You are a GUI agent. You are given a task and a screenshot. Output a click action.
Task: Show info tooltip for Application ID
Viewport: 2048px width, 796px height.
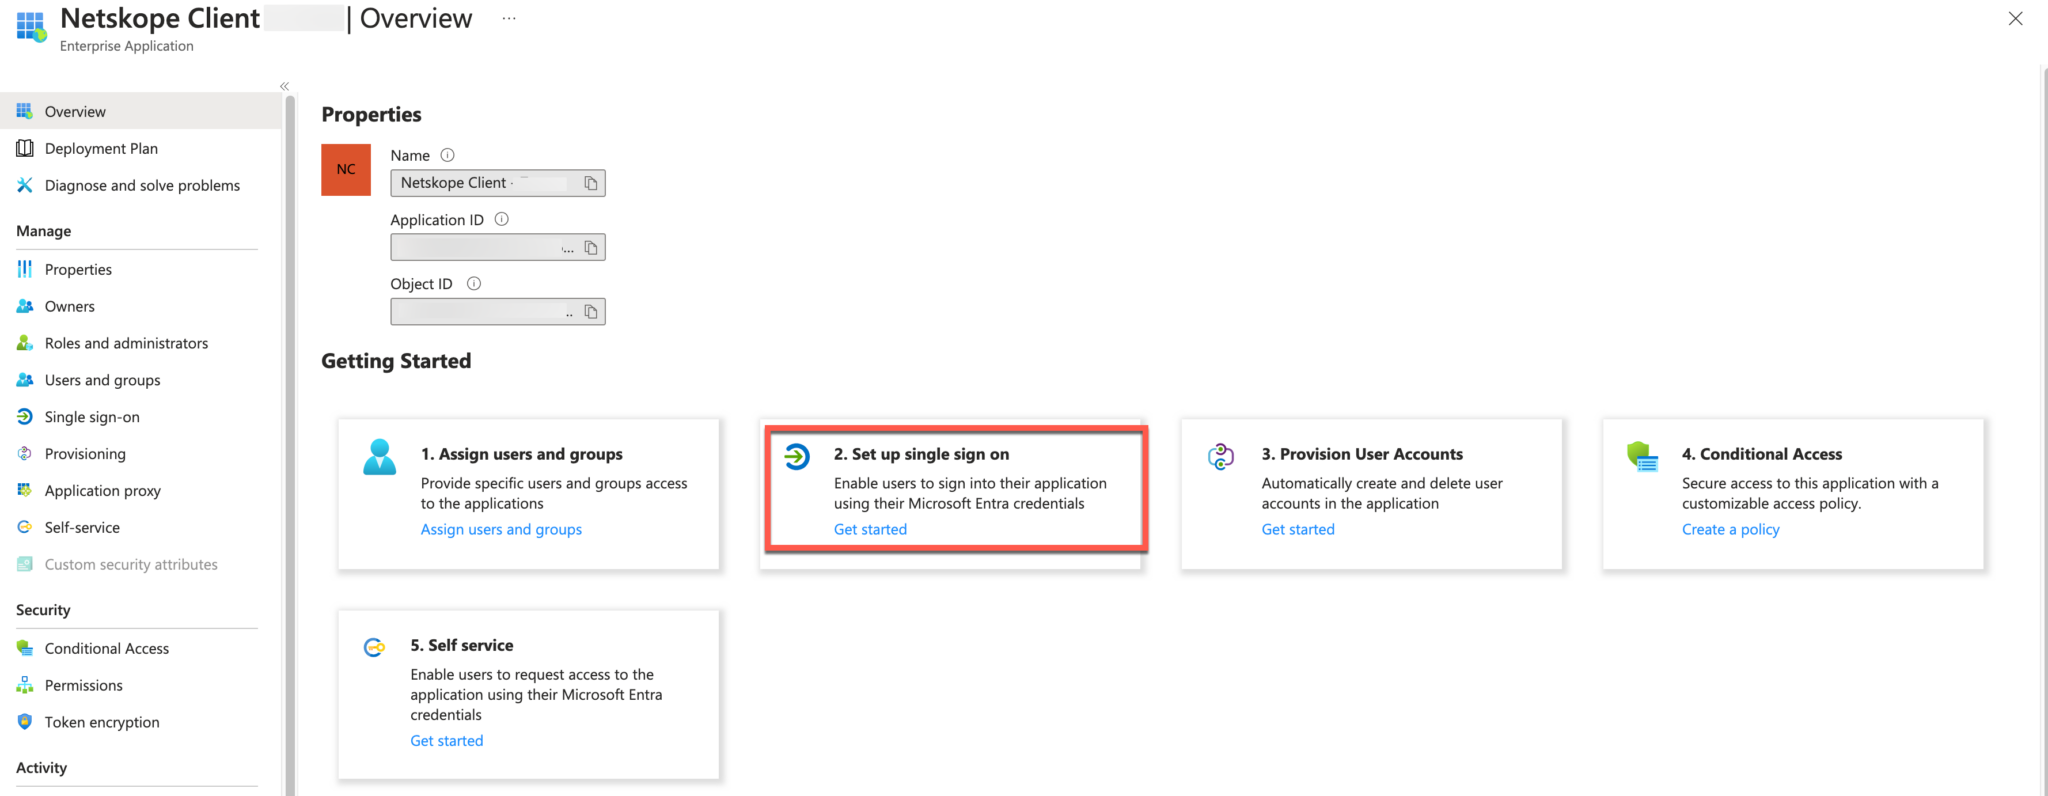pyautogui.click(x=502, y=220)
